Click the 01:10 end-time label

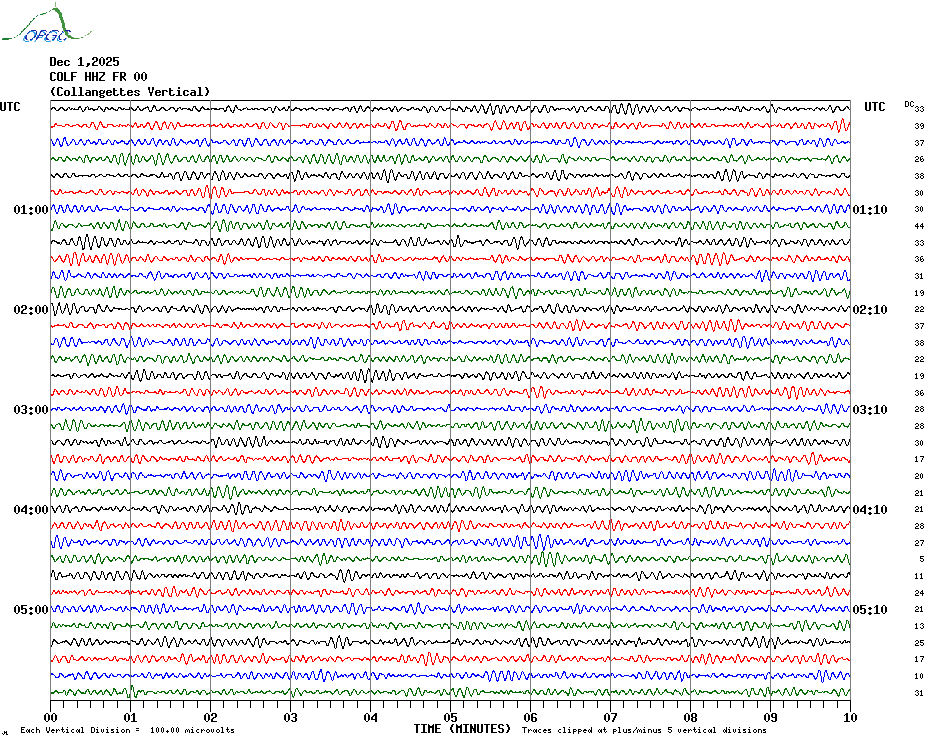870,209
